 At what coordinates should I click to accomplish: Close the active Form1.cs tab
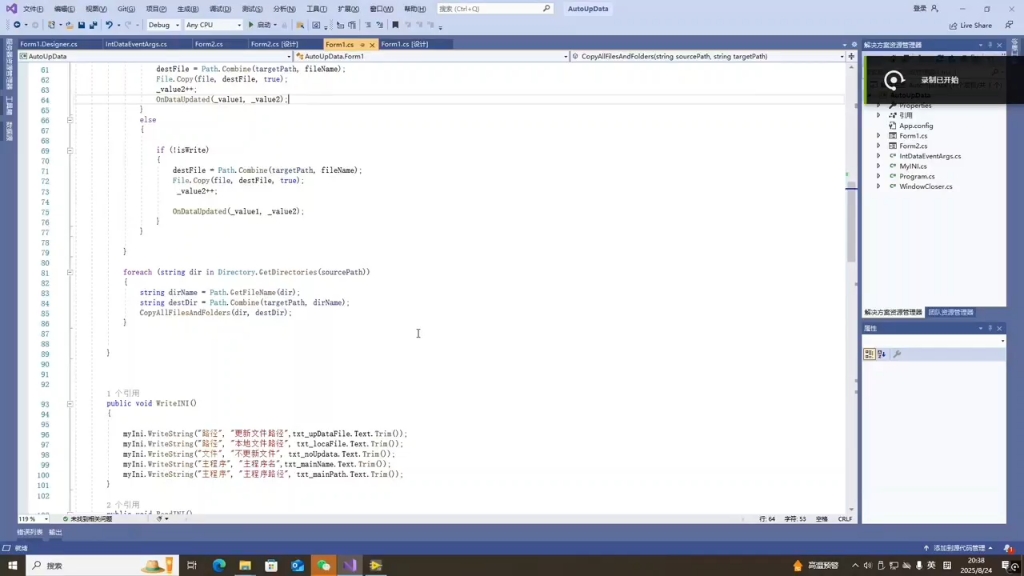tap(372, 44)
